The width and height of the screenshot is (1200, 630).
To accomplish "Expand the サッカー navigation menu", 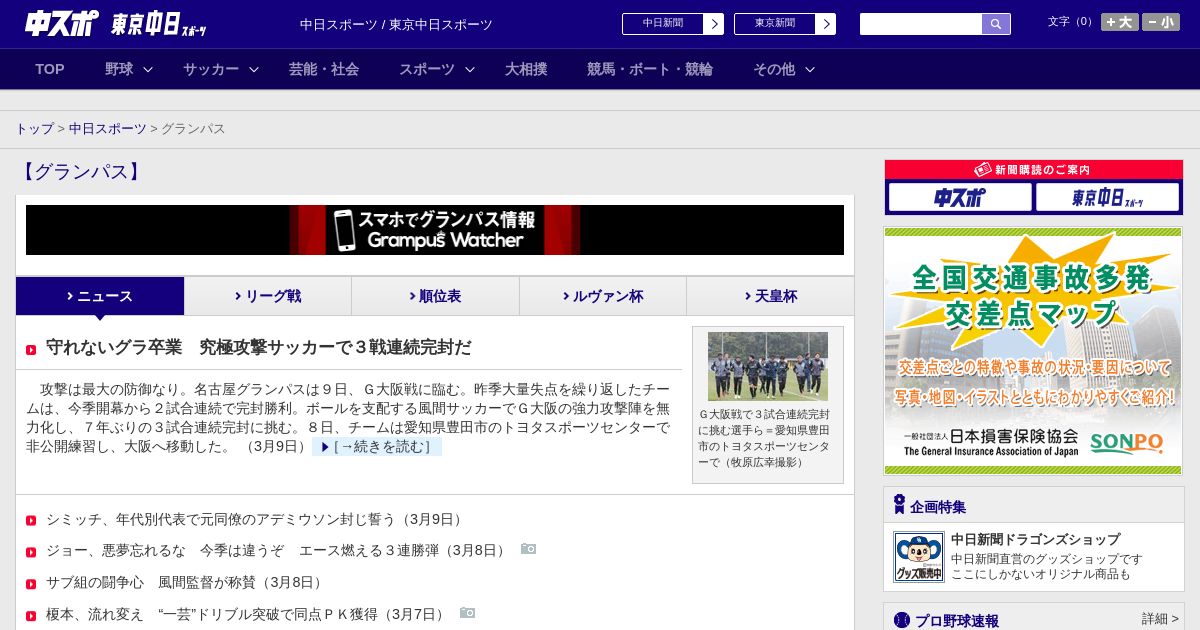I will tap(221, 69).
